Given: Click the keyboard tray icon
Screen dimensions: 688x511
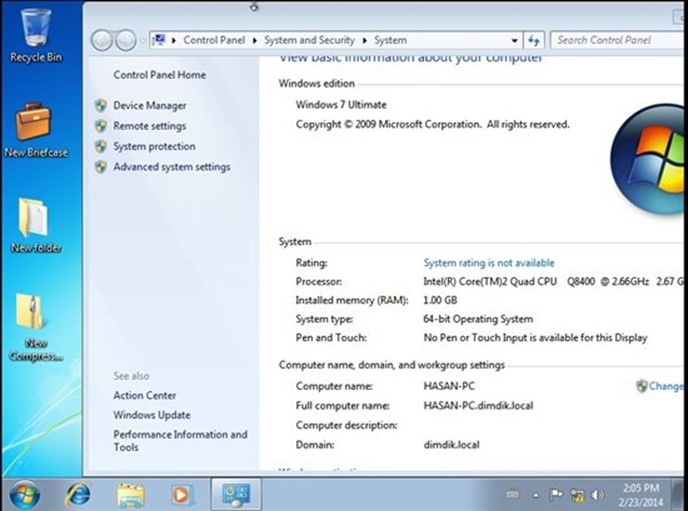Looking at the screenshot, I should (512, 495).
